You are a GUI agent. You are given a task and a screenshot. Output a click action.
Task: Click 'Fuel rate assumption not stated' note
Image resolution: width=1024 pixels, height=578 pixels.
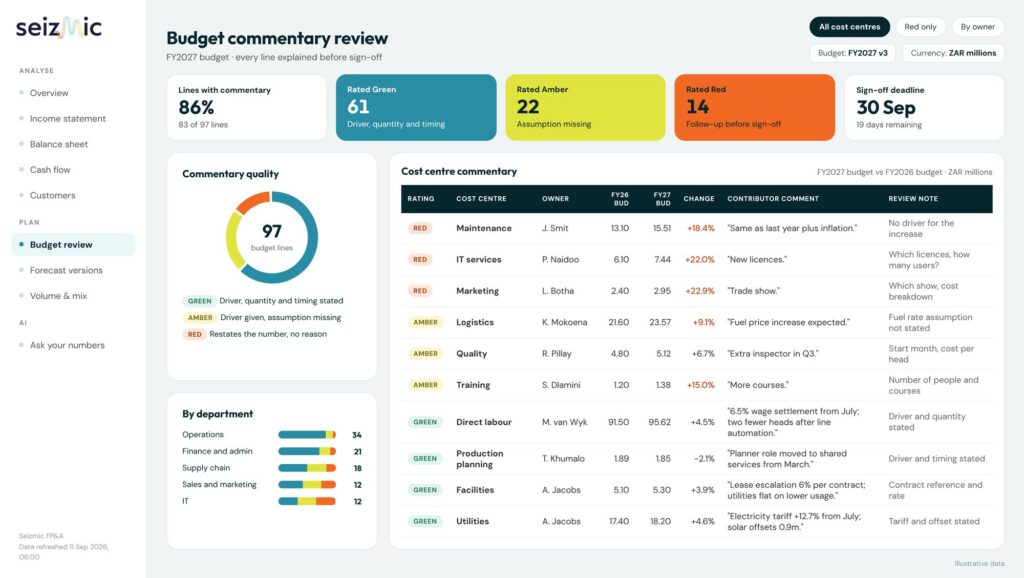[x=930, y=323]
